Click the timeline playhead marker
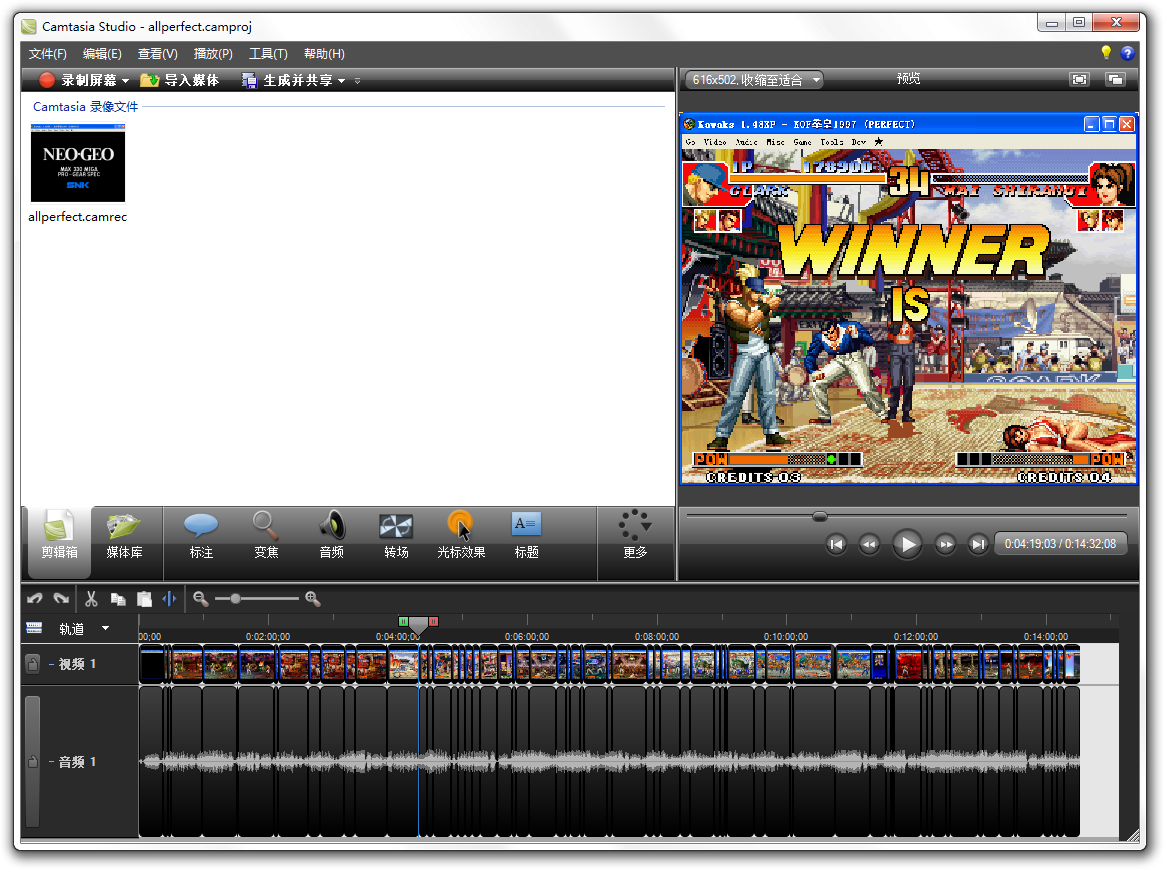1165x870 pixels. (x=418, y=626)
